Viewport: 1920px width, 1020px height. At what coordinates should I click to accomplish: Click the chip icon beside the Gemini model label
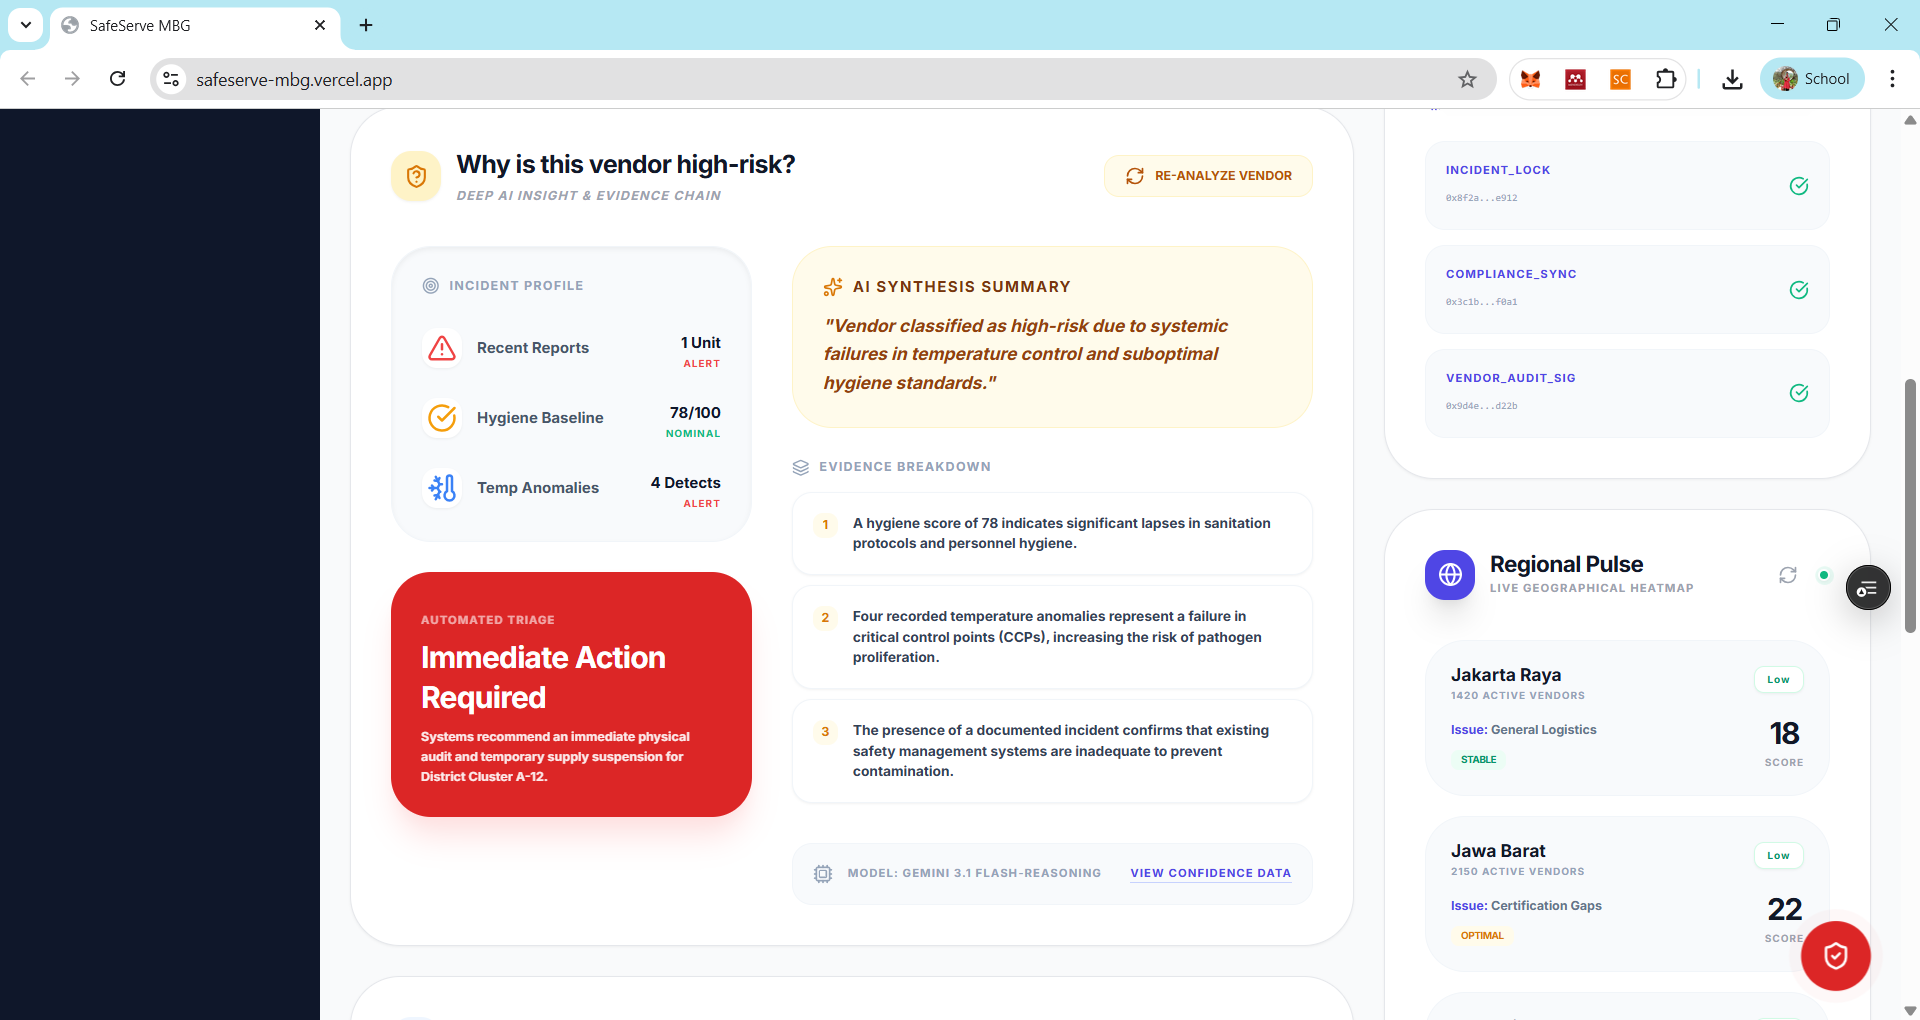pos(823,874)
